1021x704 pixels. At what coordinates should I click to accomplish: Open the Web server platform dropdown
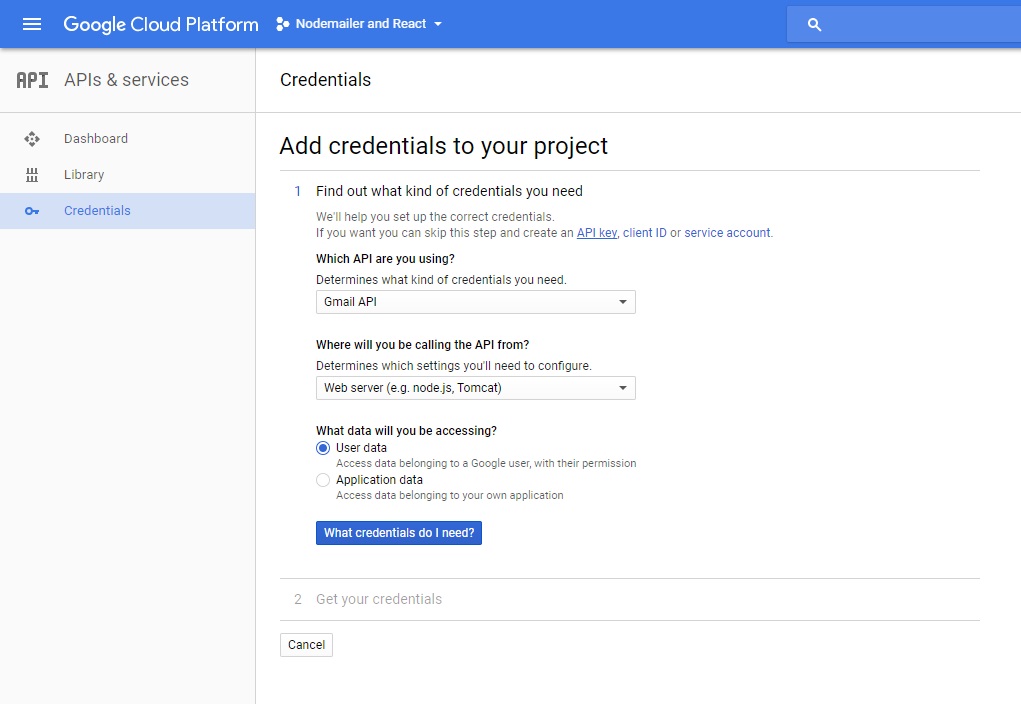click(x=475, y=388)
